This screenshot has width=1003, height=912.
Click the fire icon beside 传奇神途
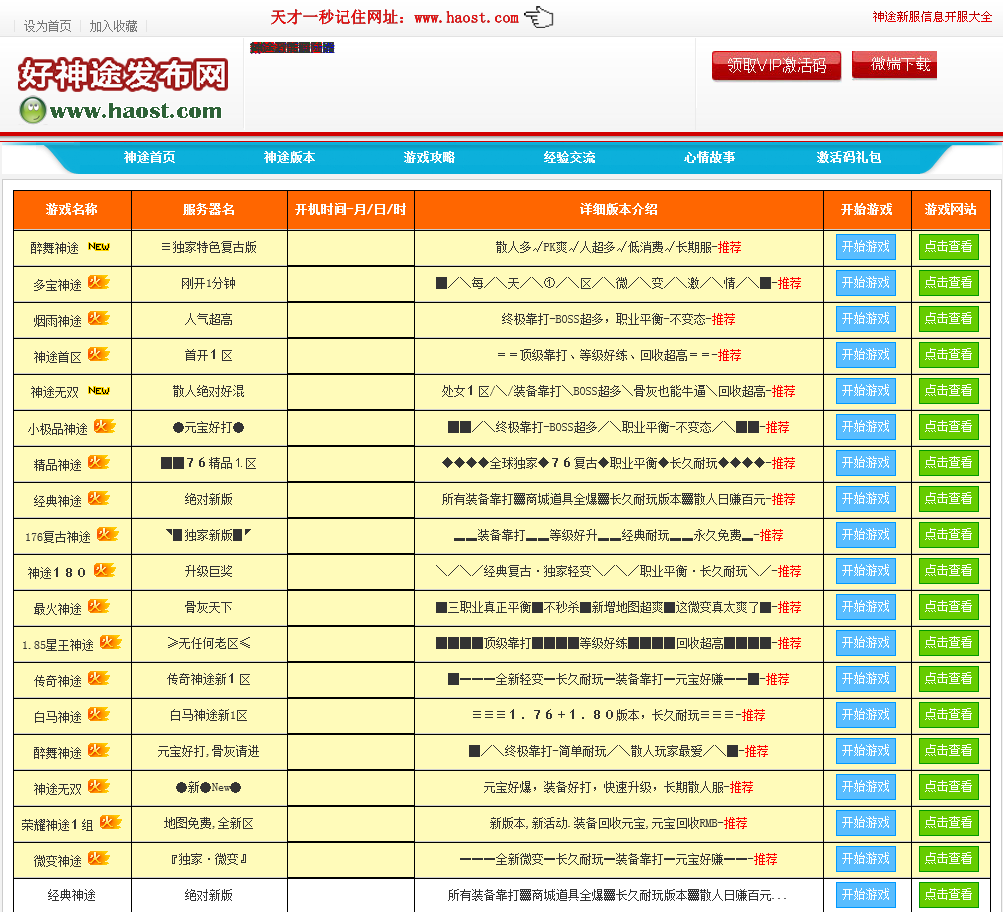(x=99, y=679)
